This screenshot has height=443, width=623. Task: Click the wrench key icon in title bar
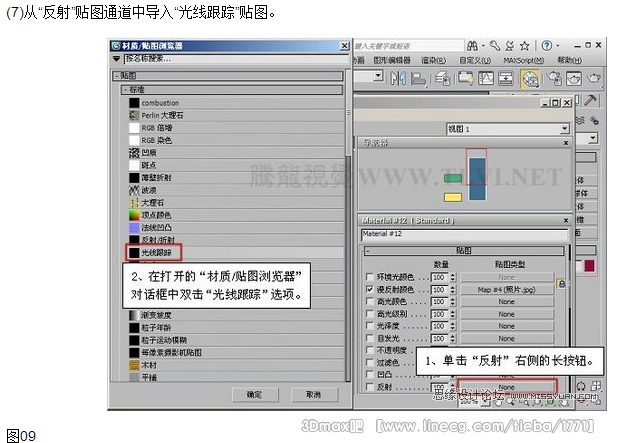pyautogui.click(x=495, y=46)
